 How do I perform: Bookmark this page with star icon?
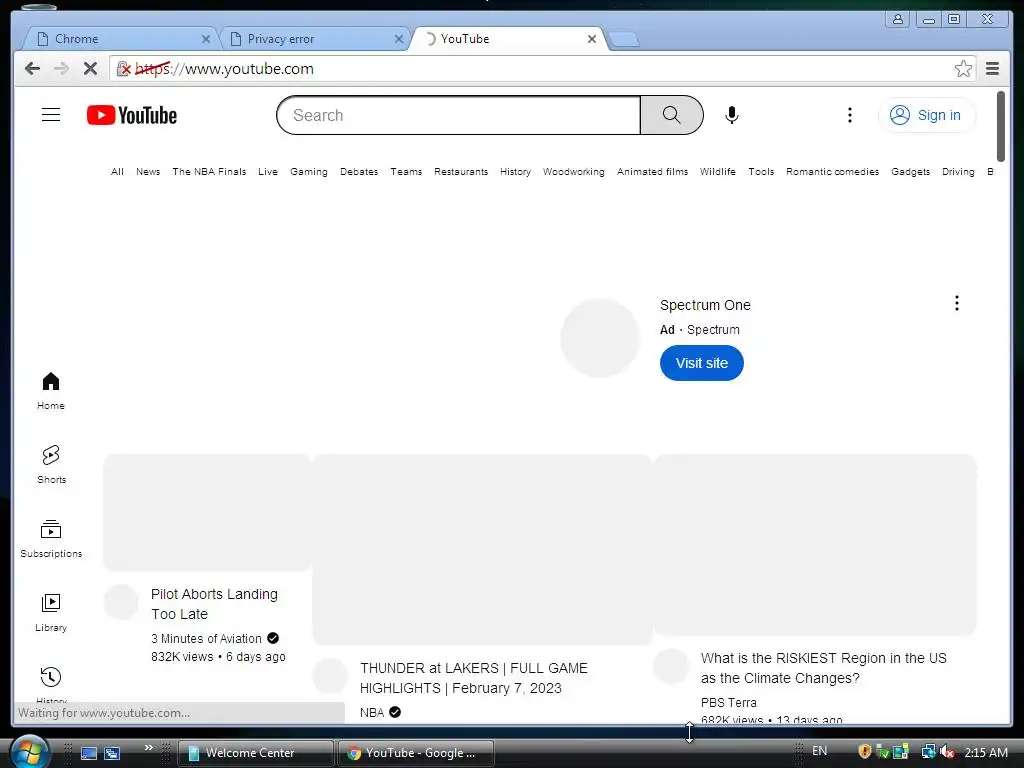(x=963, y=69)
